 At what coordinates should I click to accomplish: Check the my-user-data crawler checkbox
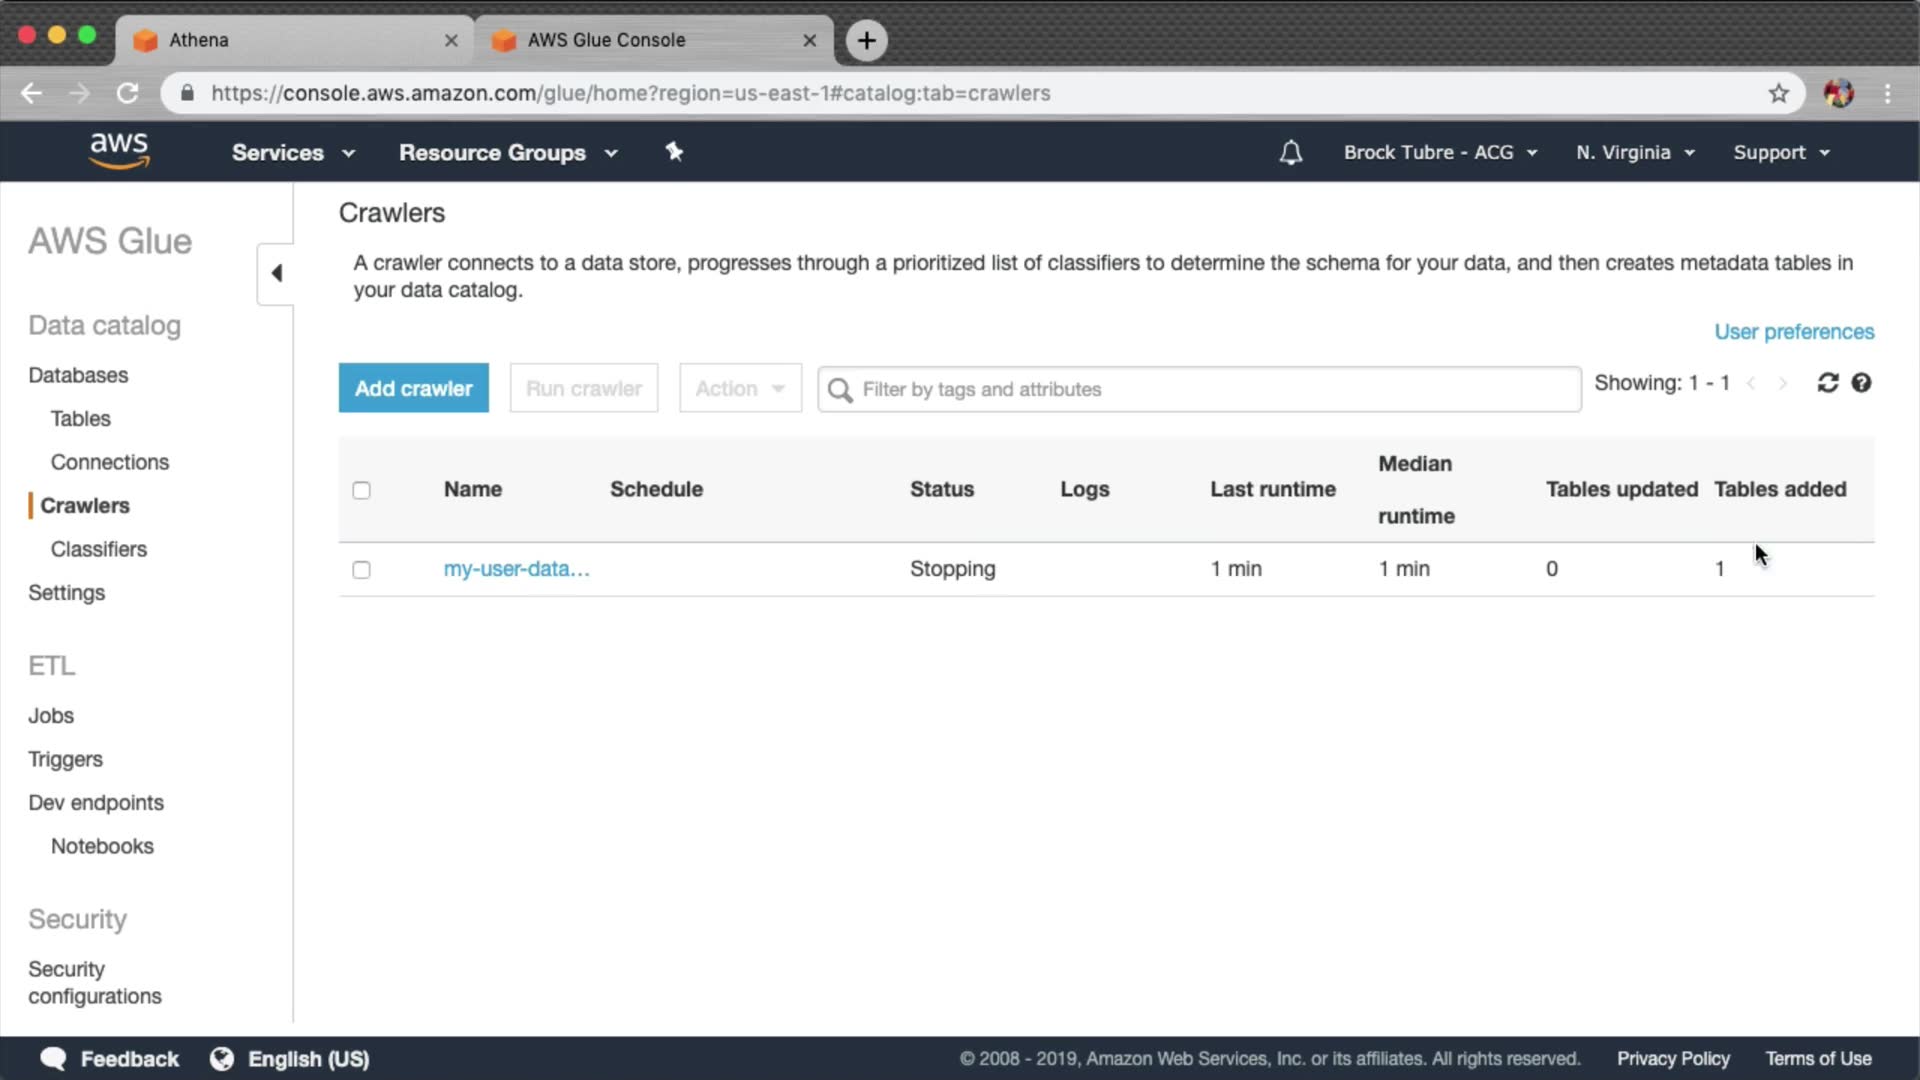[x=361, y=570]
